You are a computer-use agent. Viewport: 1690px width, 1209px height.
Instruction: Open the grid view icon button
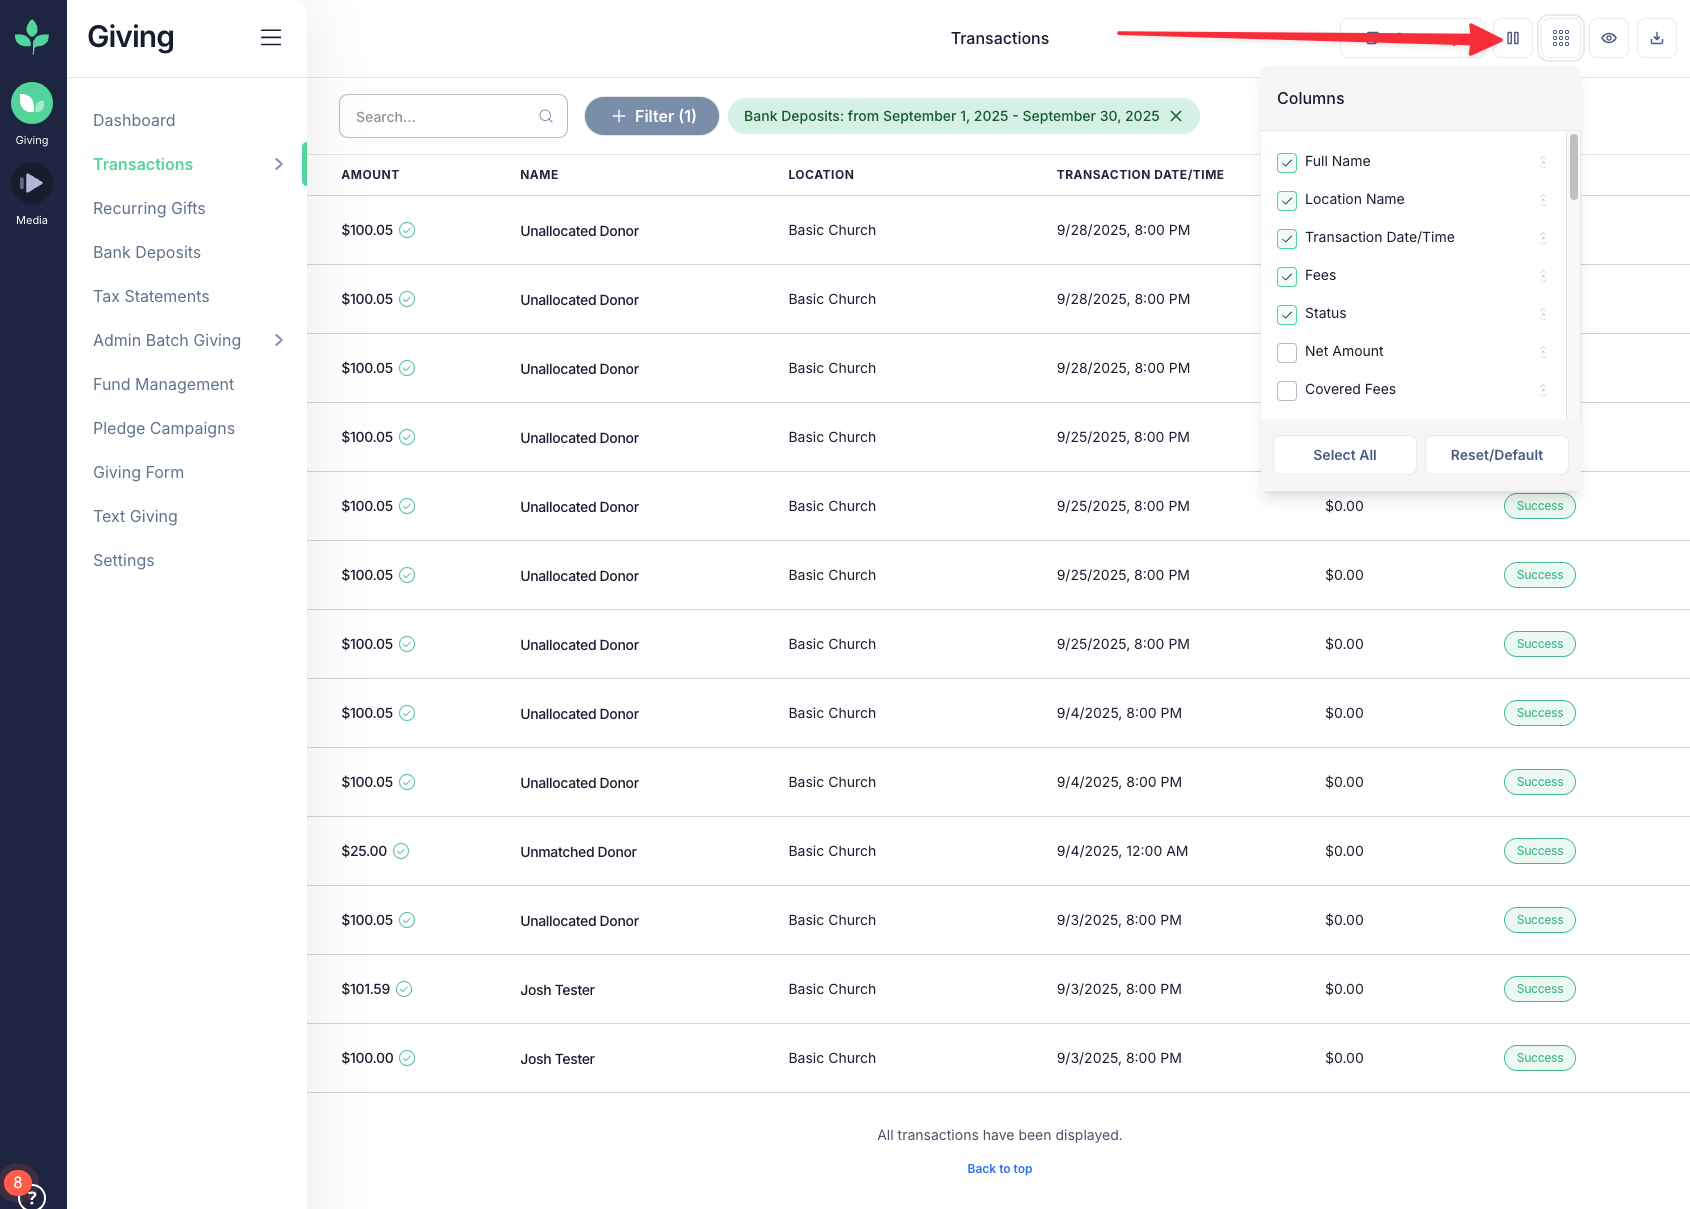[x=1561, y=38]
